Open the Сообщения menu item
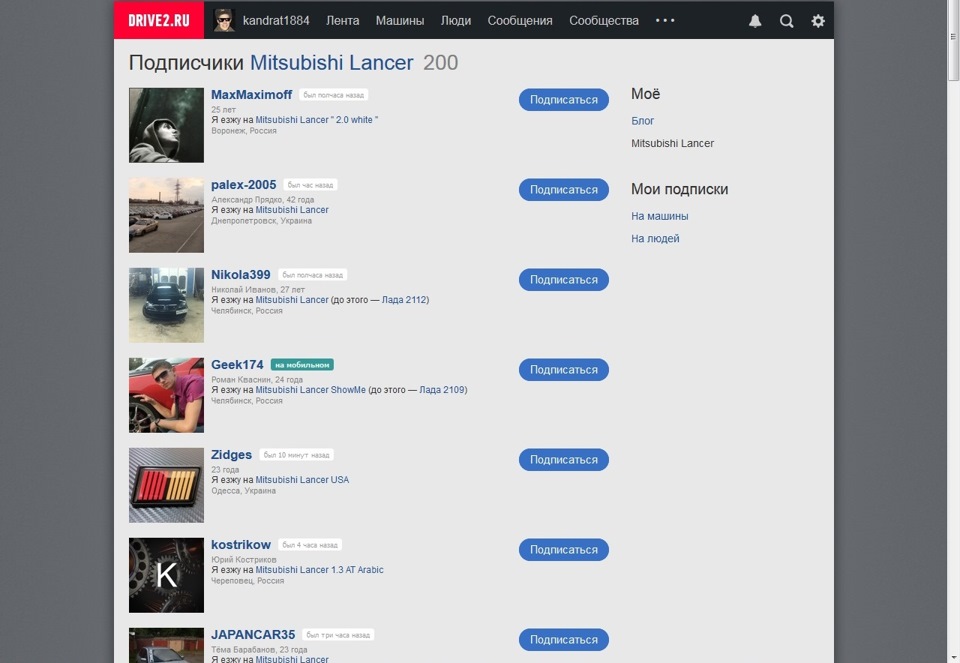 click(x=520, y=21)
